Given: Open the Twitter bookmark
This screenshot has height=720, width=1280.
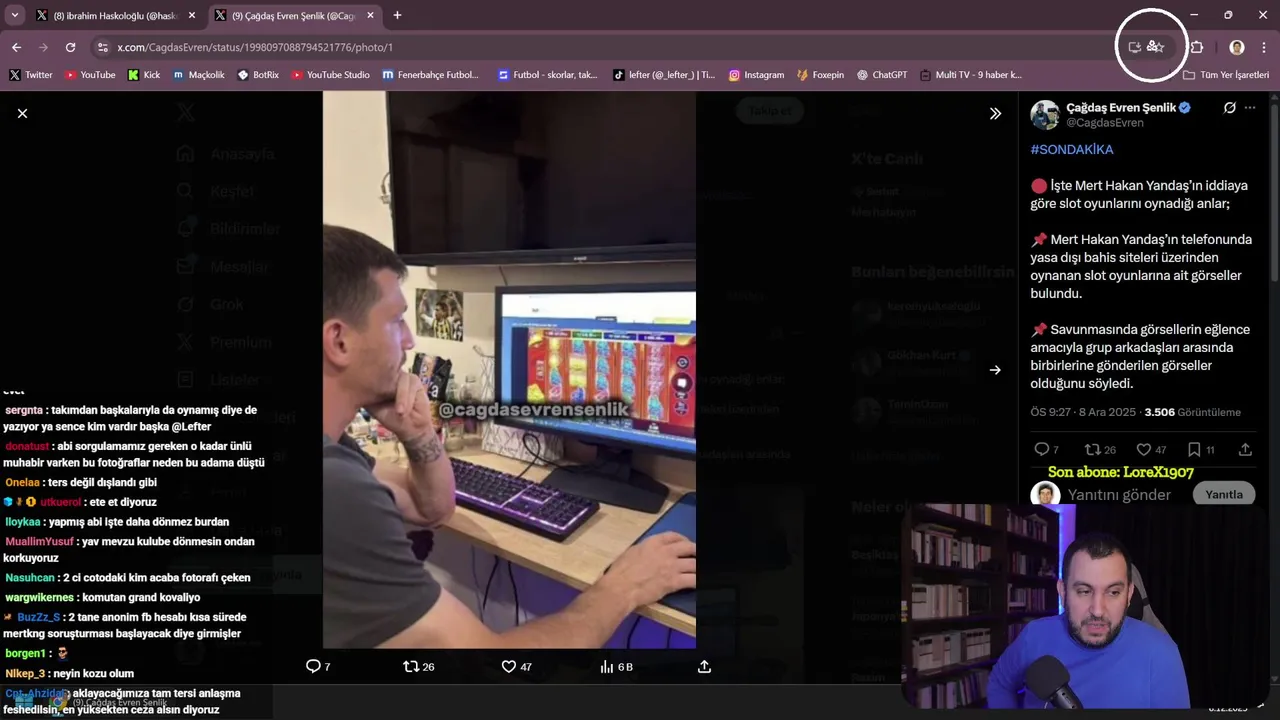Looking at the screenshot, I should click(x=30, y=75).
